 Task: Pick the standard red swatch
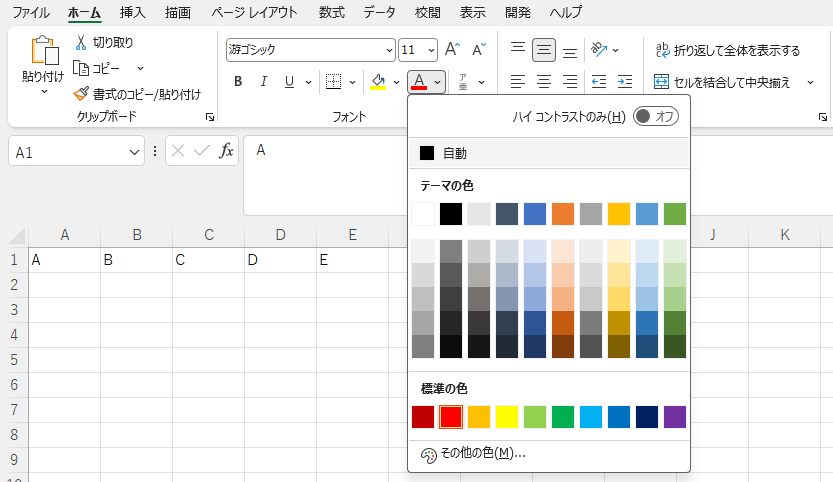[x=451, y=417]
